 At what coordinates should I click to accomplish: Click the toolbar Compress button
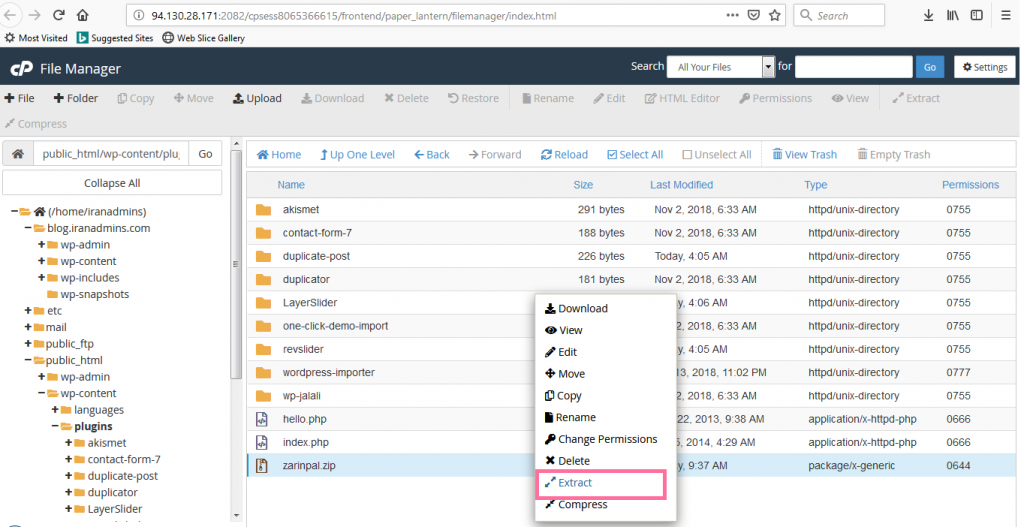[35, 123]
